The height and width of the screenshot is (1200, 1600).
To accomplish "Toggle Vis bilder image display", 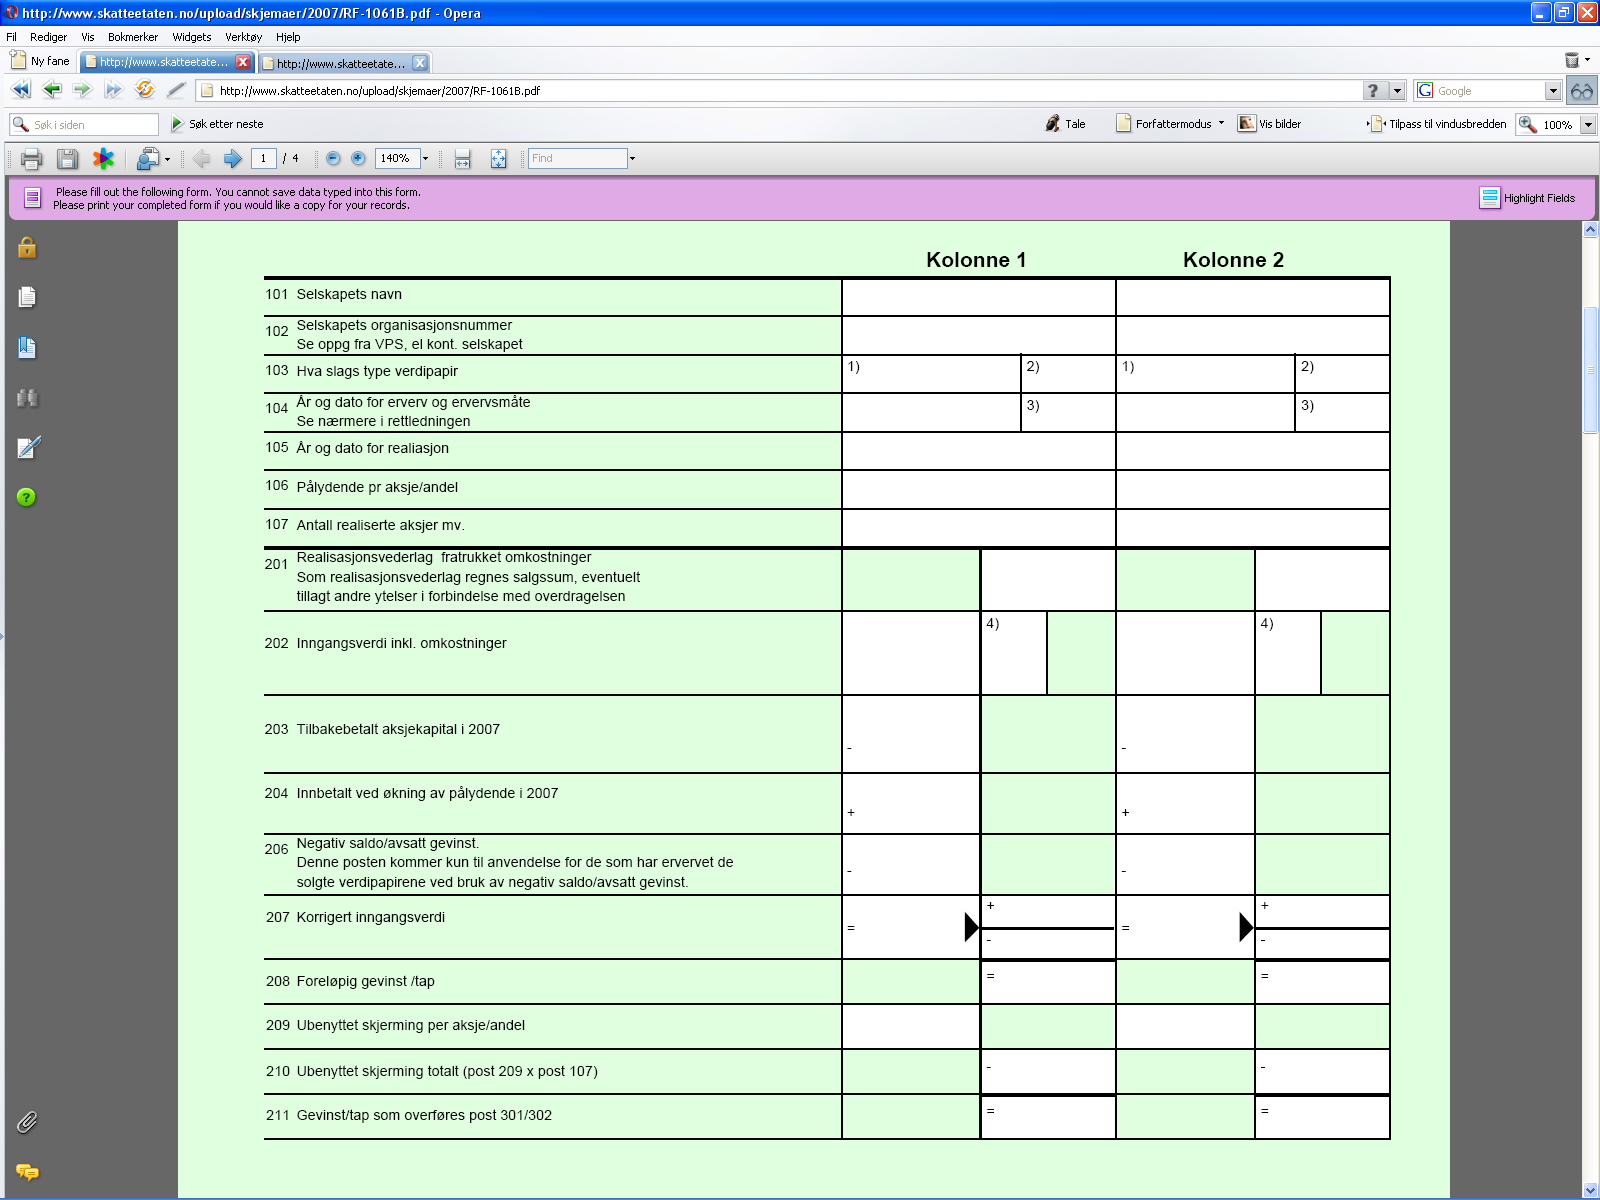I will 1269,124.
